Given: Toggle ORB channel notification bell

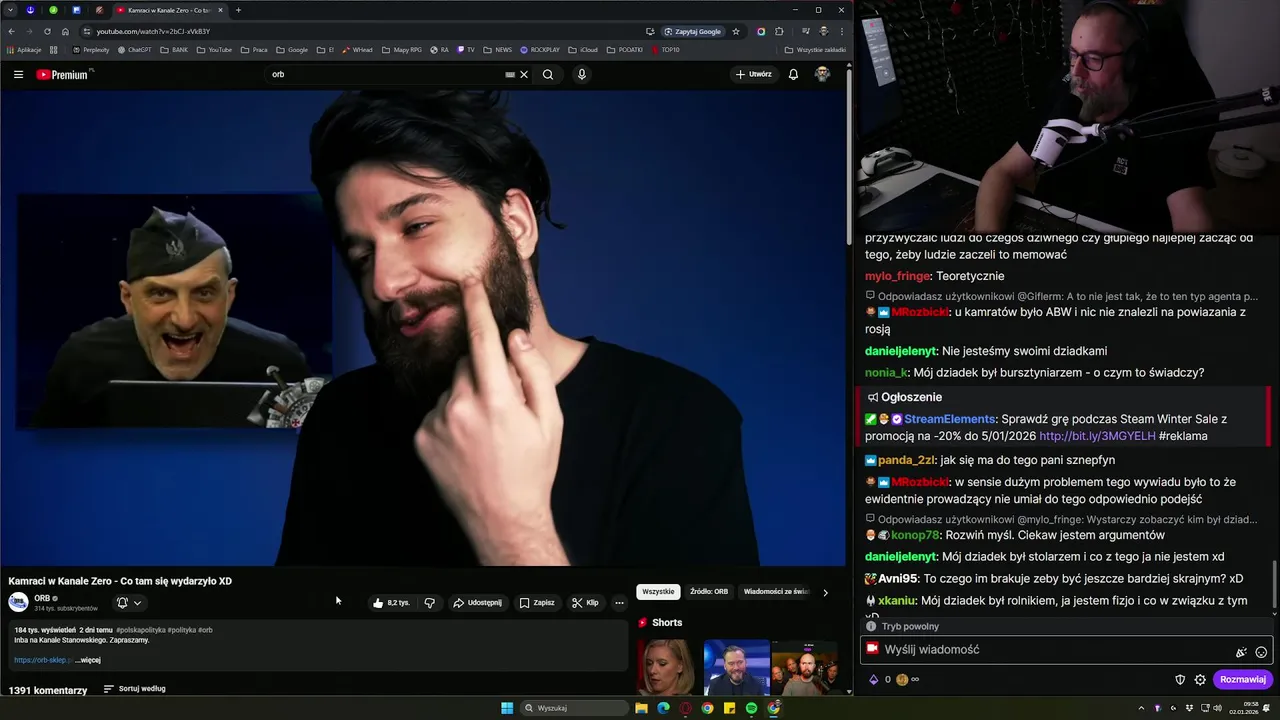Looking at the screenshot, I should [x=122, y=603].
